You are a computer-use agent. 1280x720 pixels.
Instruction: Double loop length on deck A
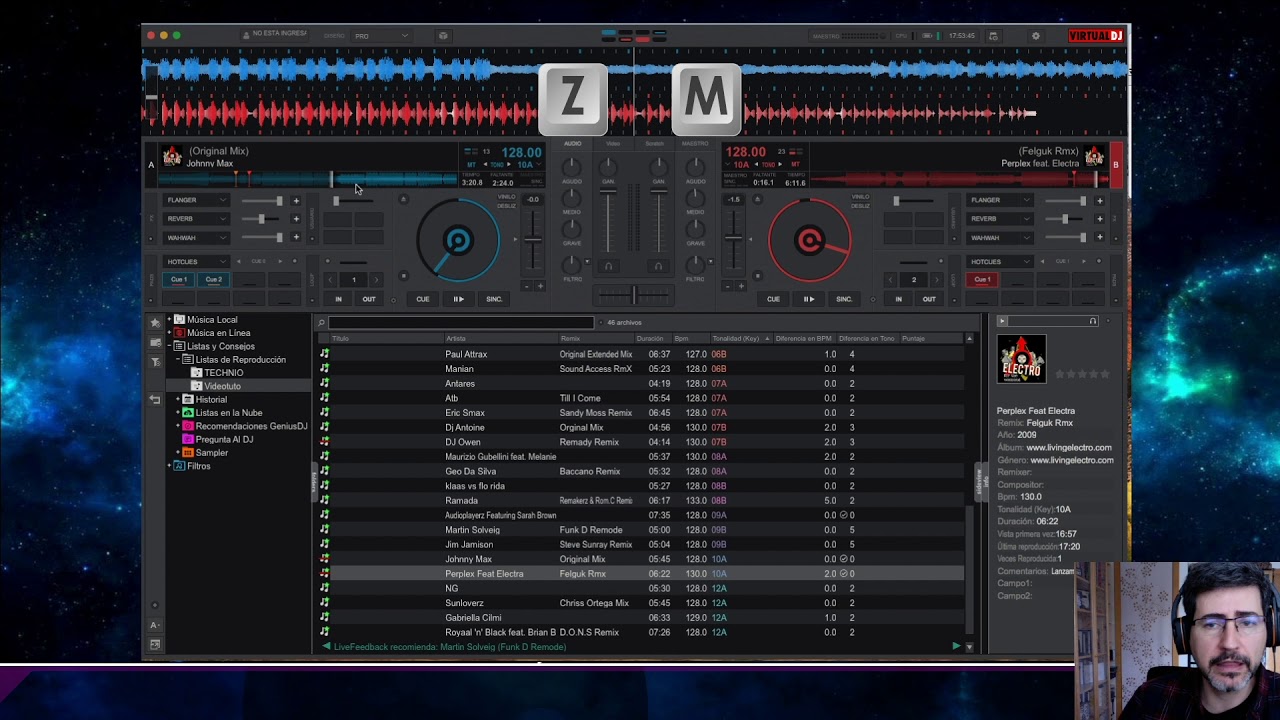376,280
